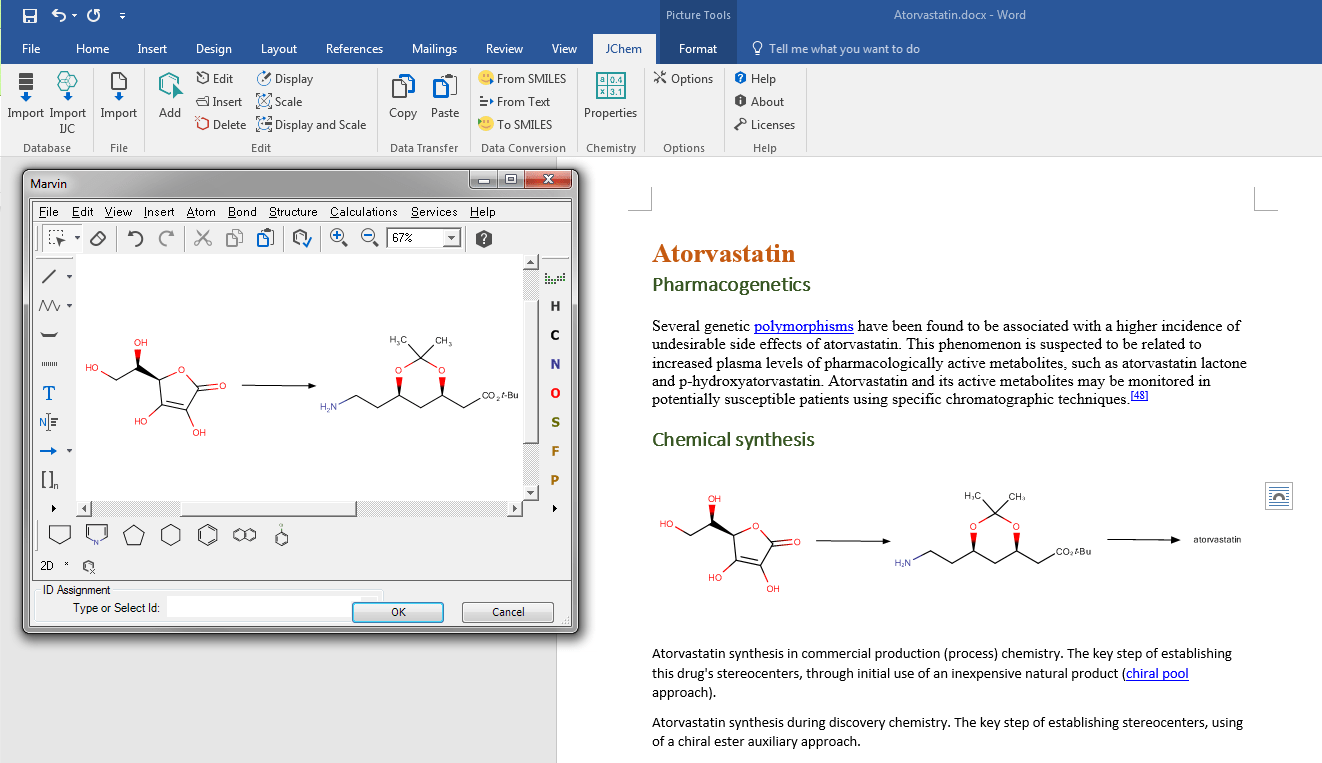Open the selection tool dropdown arrow
This screenshot has width=1322, height=763.
[76, 238]
